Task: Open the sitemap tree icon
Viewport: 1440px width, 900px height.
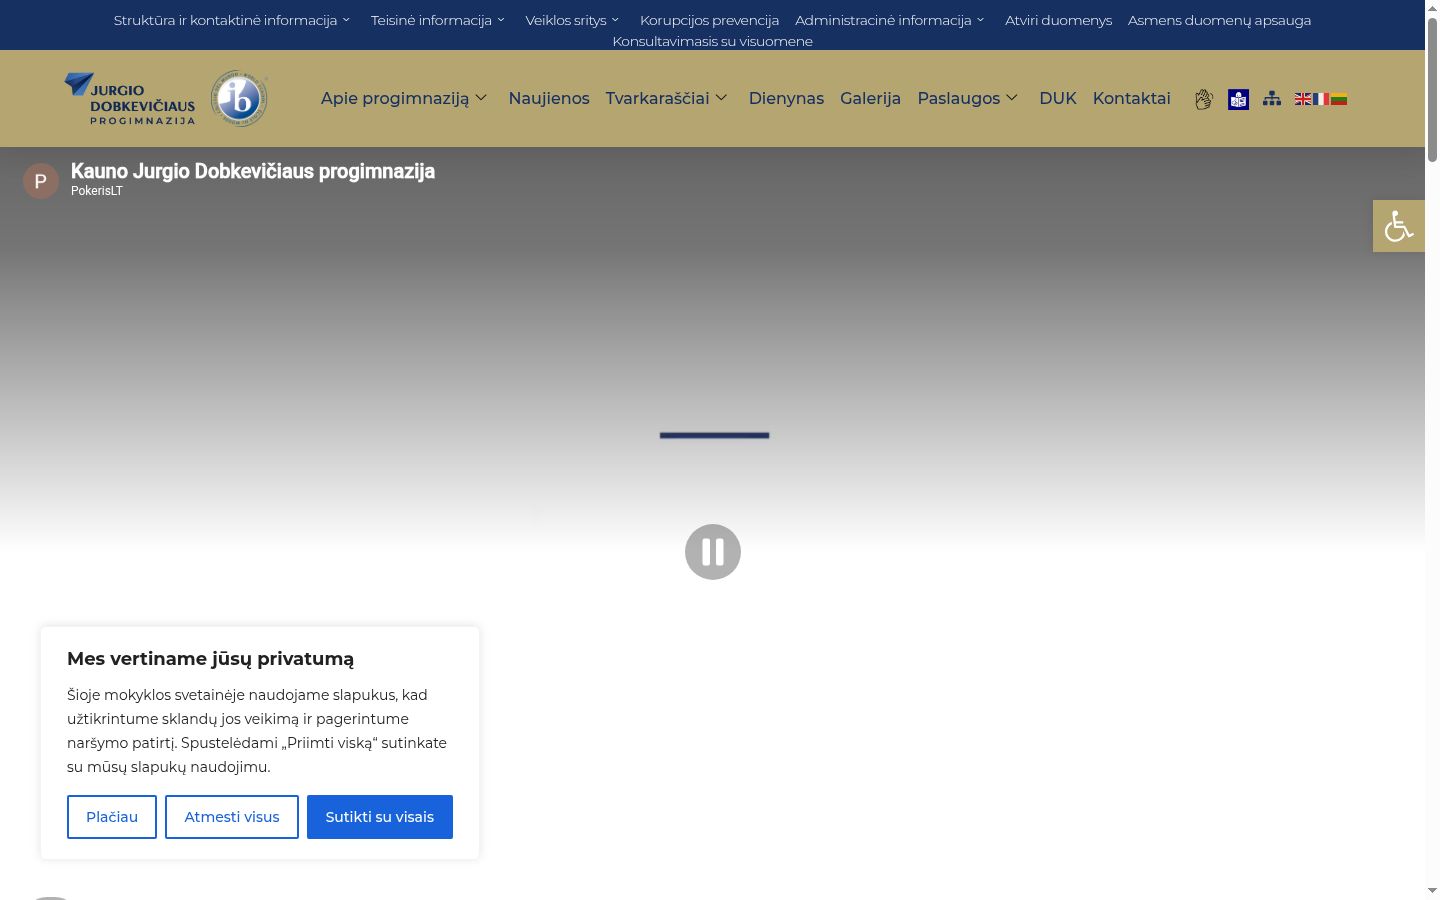Action: tap(1272, 99)
